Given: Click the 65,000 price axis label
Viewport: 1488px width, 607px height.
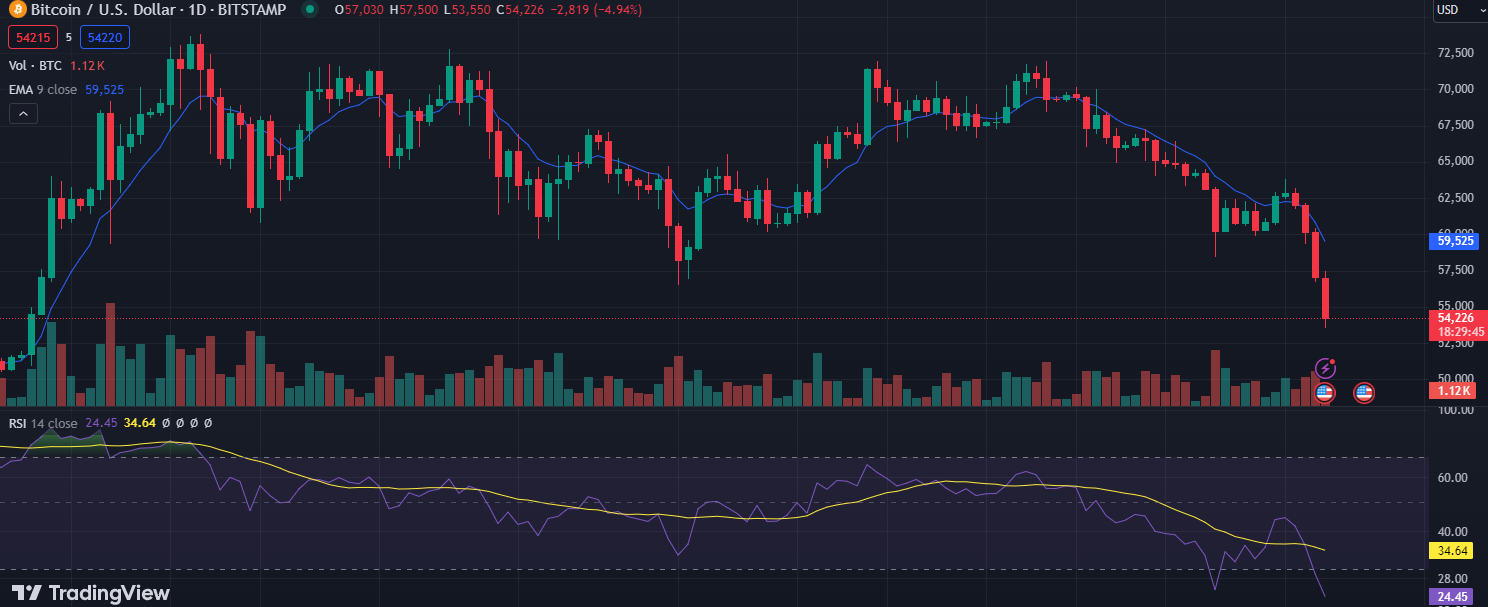Looking at the screenshot, I should [x=1455, y=161].
